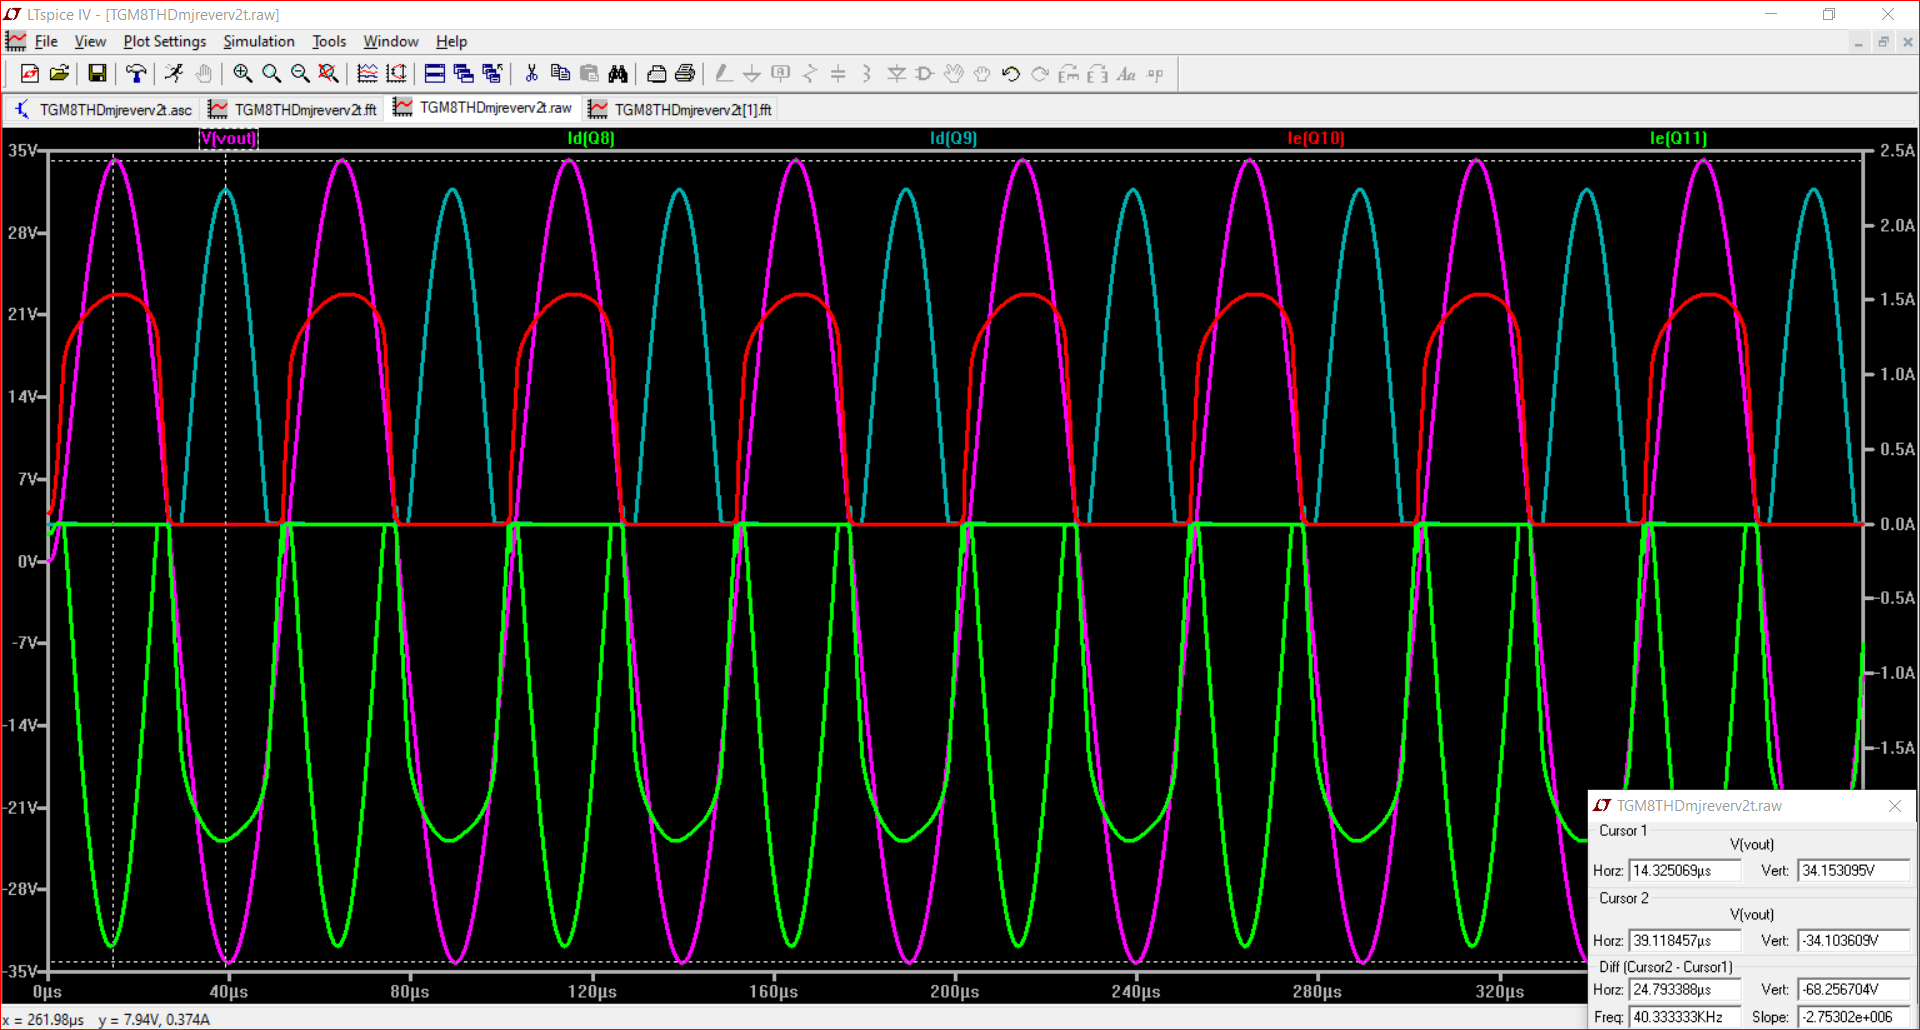
Task: Click the Undo arrow icon
Action: [x=1011, y=74]
